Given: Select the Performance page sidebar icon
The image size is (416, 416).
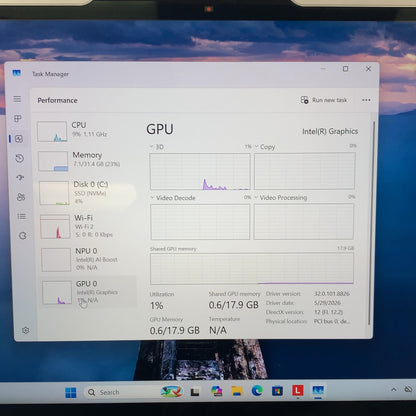Looking at the screenshot, I should [19, 139].
